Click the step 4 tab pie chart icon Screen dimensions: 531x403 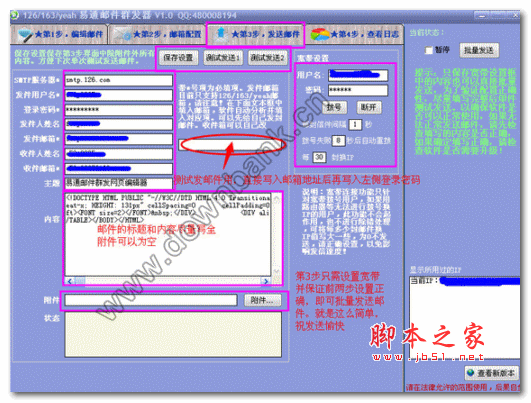click(x=320, y=35)
